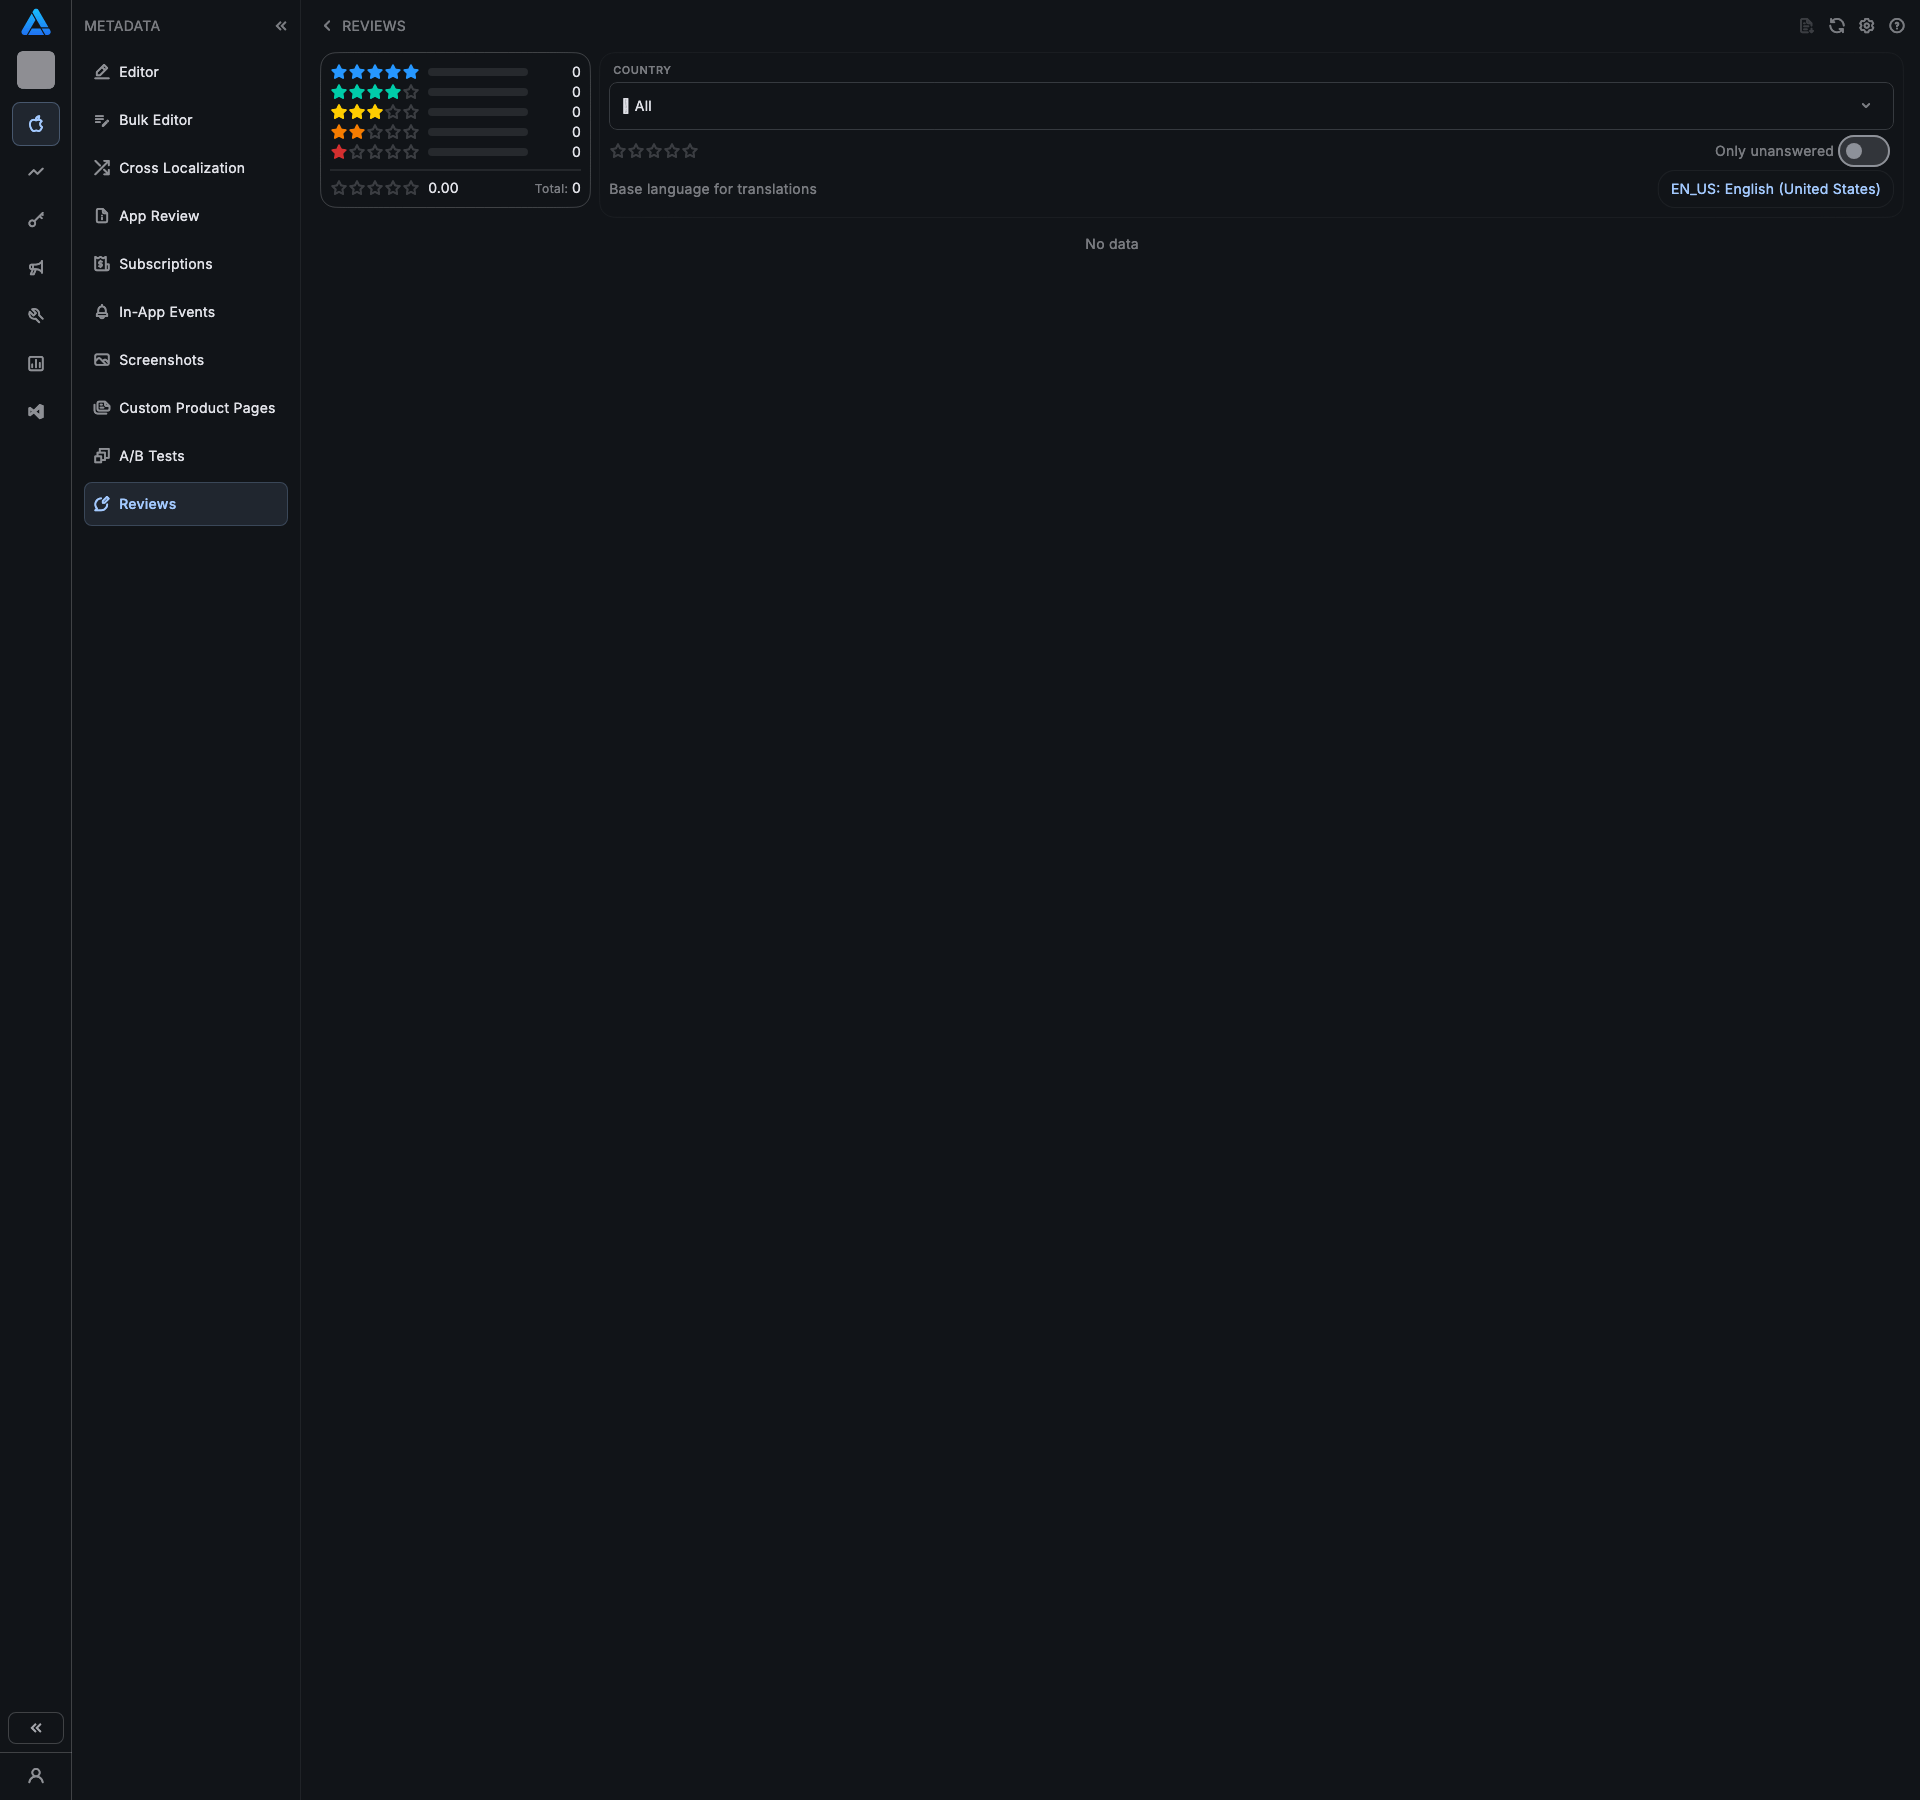The width and height of the screenshot is (1920, 1800).
Task: Open the megaphone section in the left rail
Action: 36,268
